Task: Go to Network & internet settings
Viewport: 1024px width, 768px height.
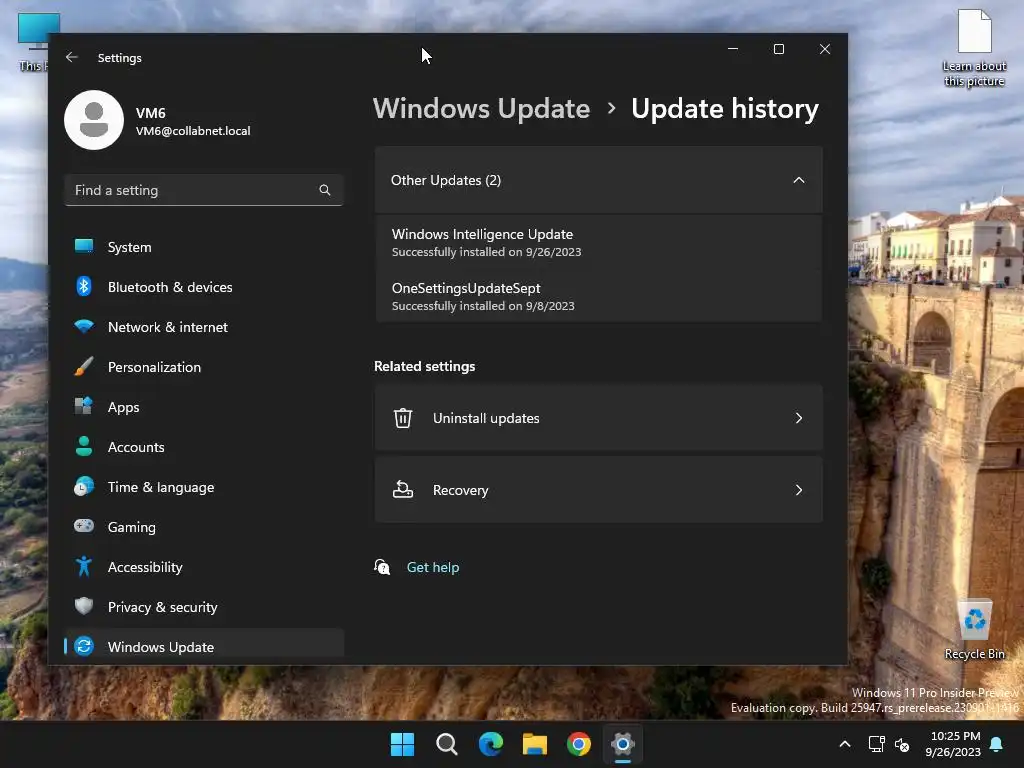Action: 204,327
